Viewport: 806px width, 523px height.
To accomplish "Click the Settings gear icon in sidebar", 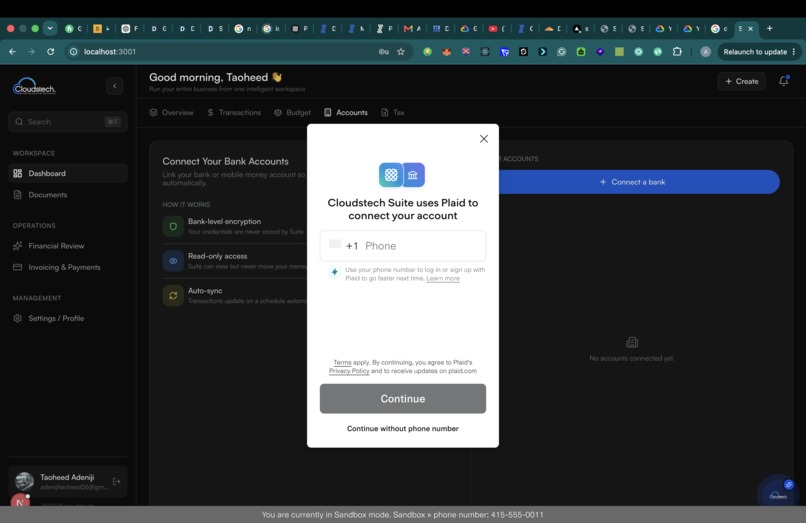I will (x=17, y=318).
